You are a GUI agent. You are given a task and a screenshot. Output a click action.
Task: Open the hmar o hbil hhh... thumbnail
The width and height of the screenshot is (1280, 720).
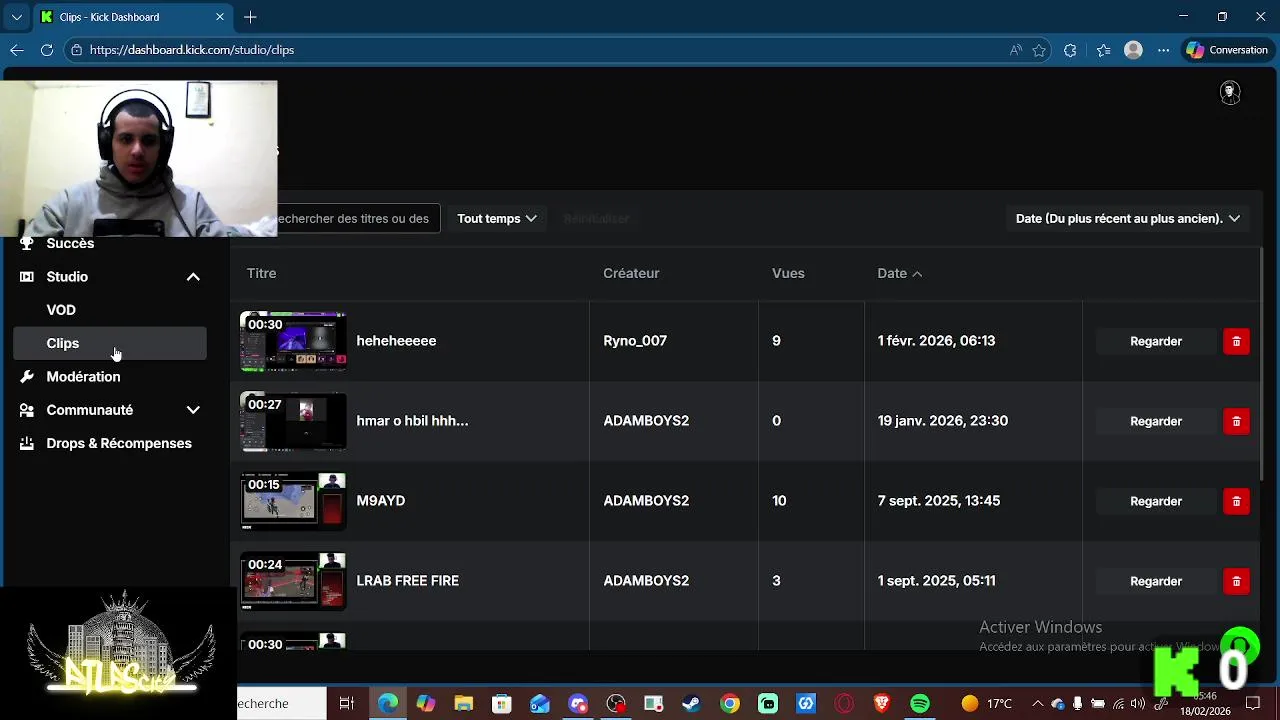(x=293, y=421)
